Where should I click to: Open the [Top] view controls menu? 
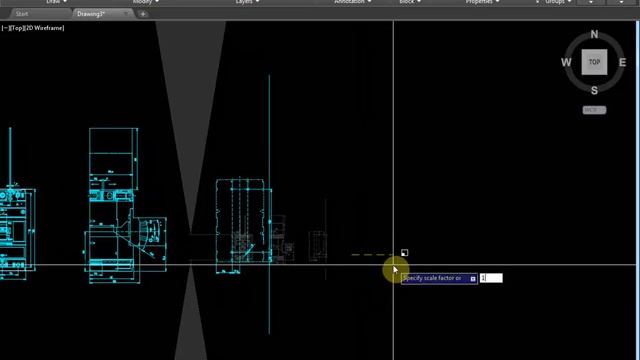pos(16,28)
